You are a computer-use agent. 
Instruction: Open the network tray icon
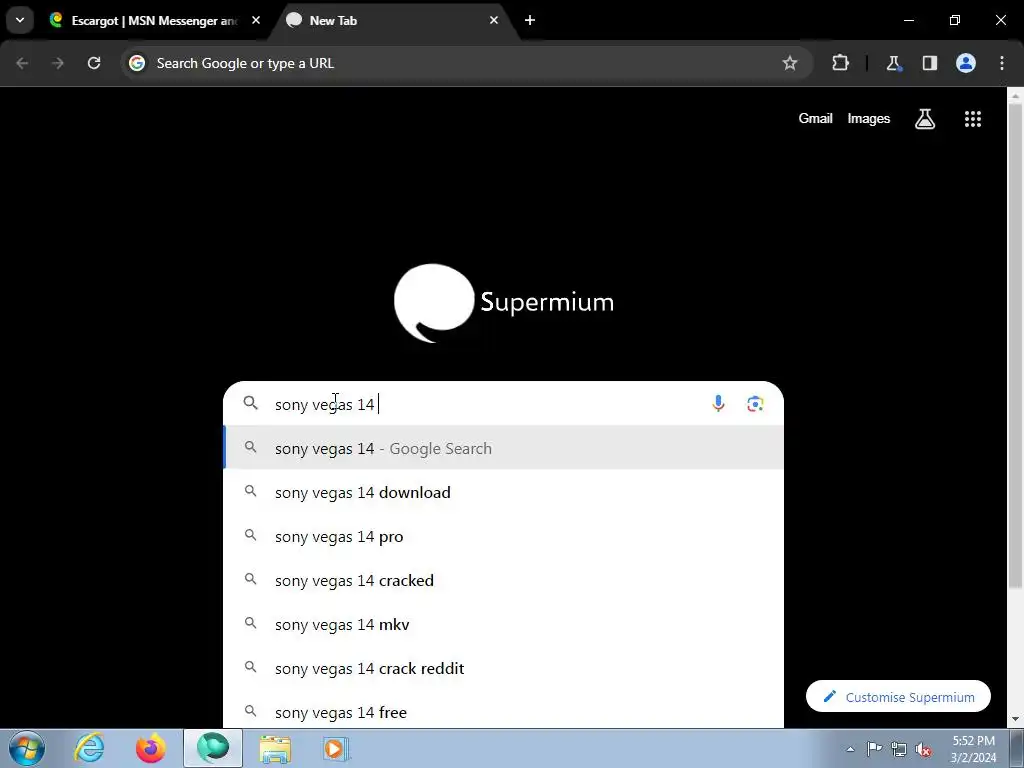(899, 749)
